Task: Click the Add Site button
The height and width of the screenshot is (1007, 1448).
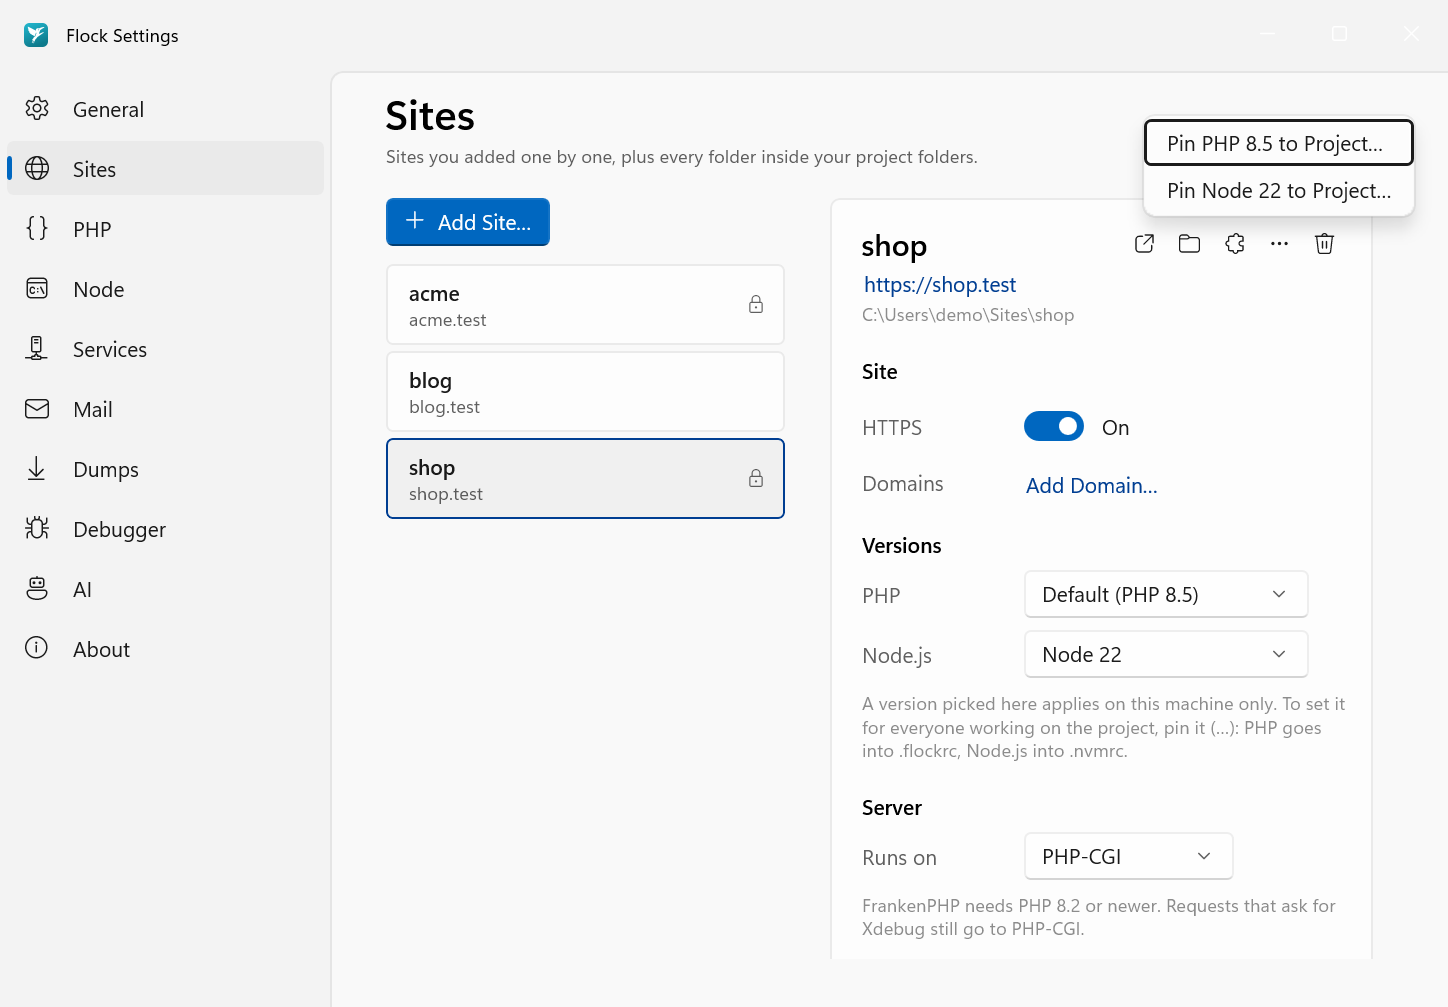Action: pyautogui.click(x=468, y=222)
